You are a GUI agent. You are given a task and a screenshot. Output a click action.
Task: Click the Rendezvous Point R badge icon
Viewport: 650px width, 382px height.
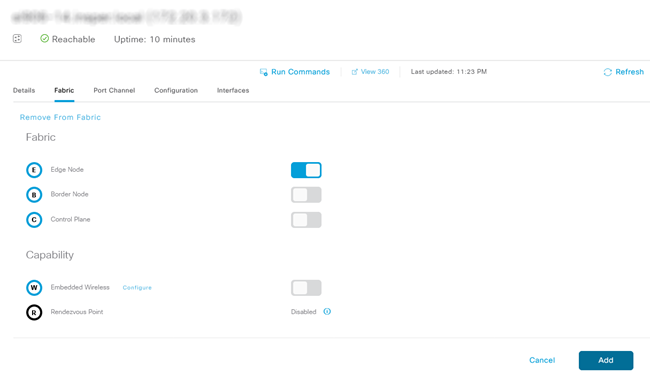coord(34,312)
